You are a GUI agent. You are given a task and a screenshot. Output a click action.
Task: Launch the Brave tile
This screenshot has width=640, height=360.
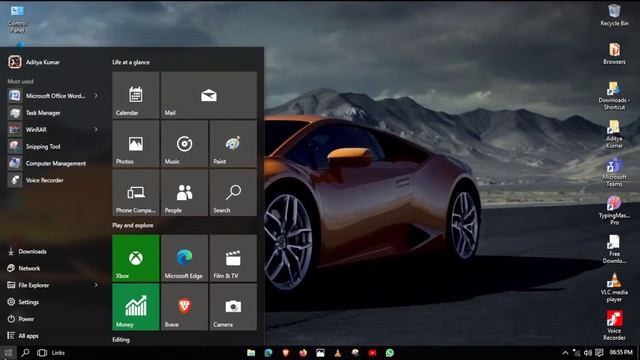[x=184, y=307]
